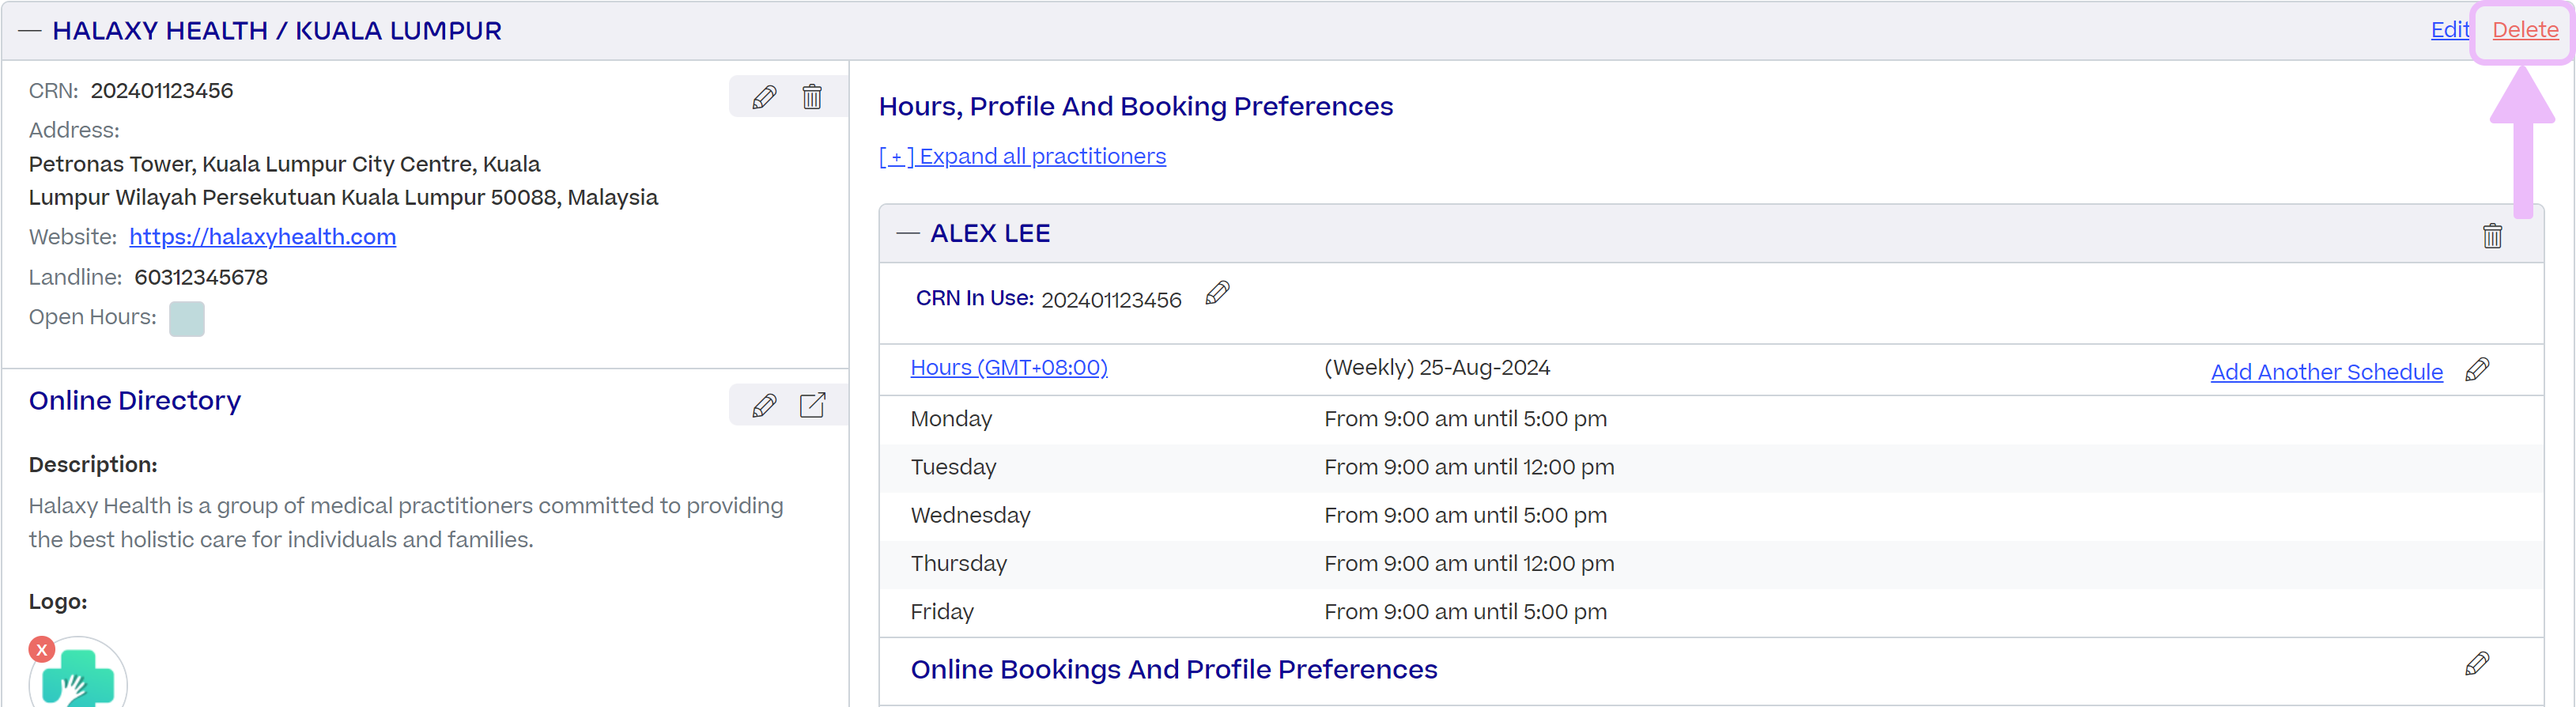2576x707 pixels.
Task: Remove Alex Lee practitioner with trash icon
Action: [x=2492, y=235]
